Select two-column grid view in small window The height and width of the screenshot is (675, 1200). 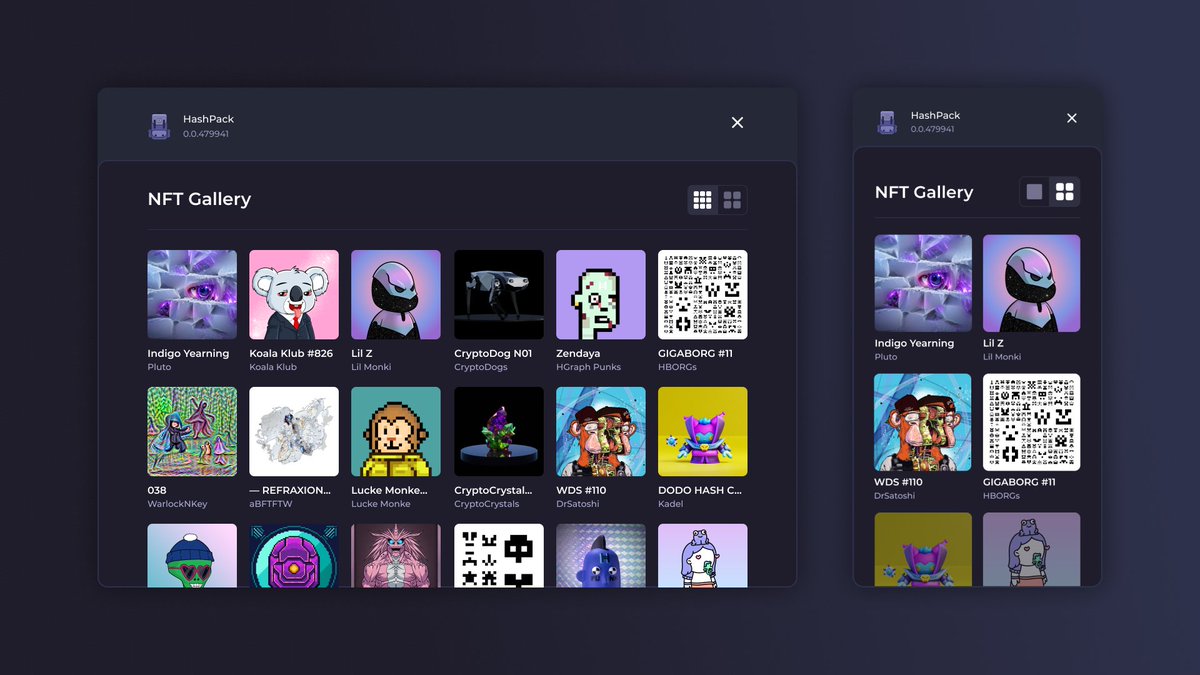point(1065,192)
